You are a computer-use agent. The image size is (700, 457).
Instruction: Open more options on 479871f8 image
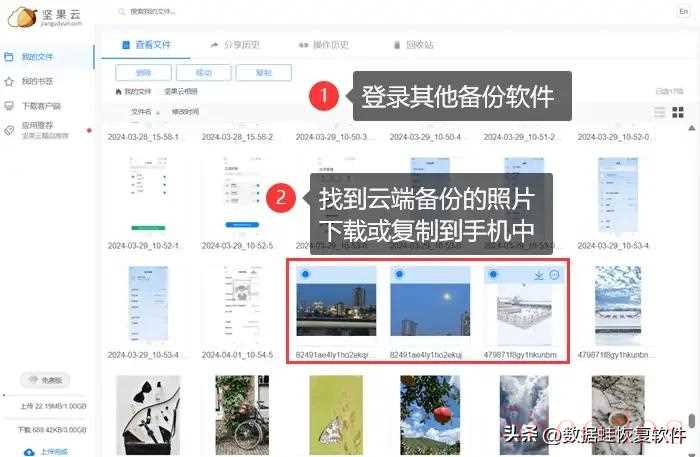point(555,275)
